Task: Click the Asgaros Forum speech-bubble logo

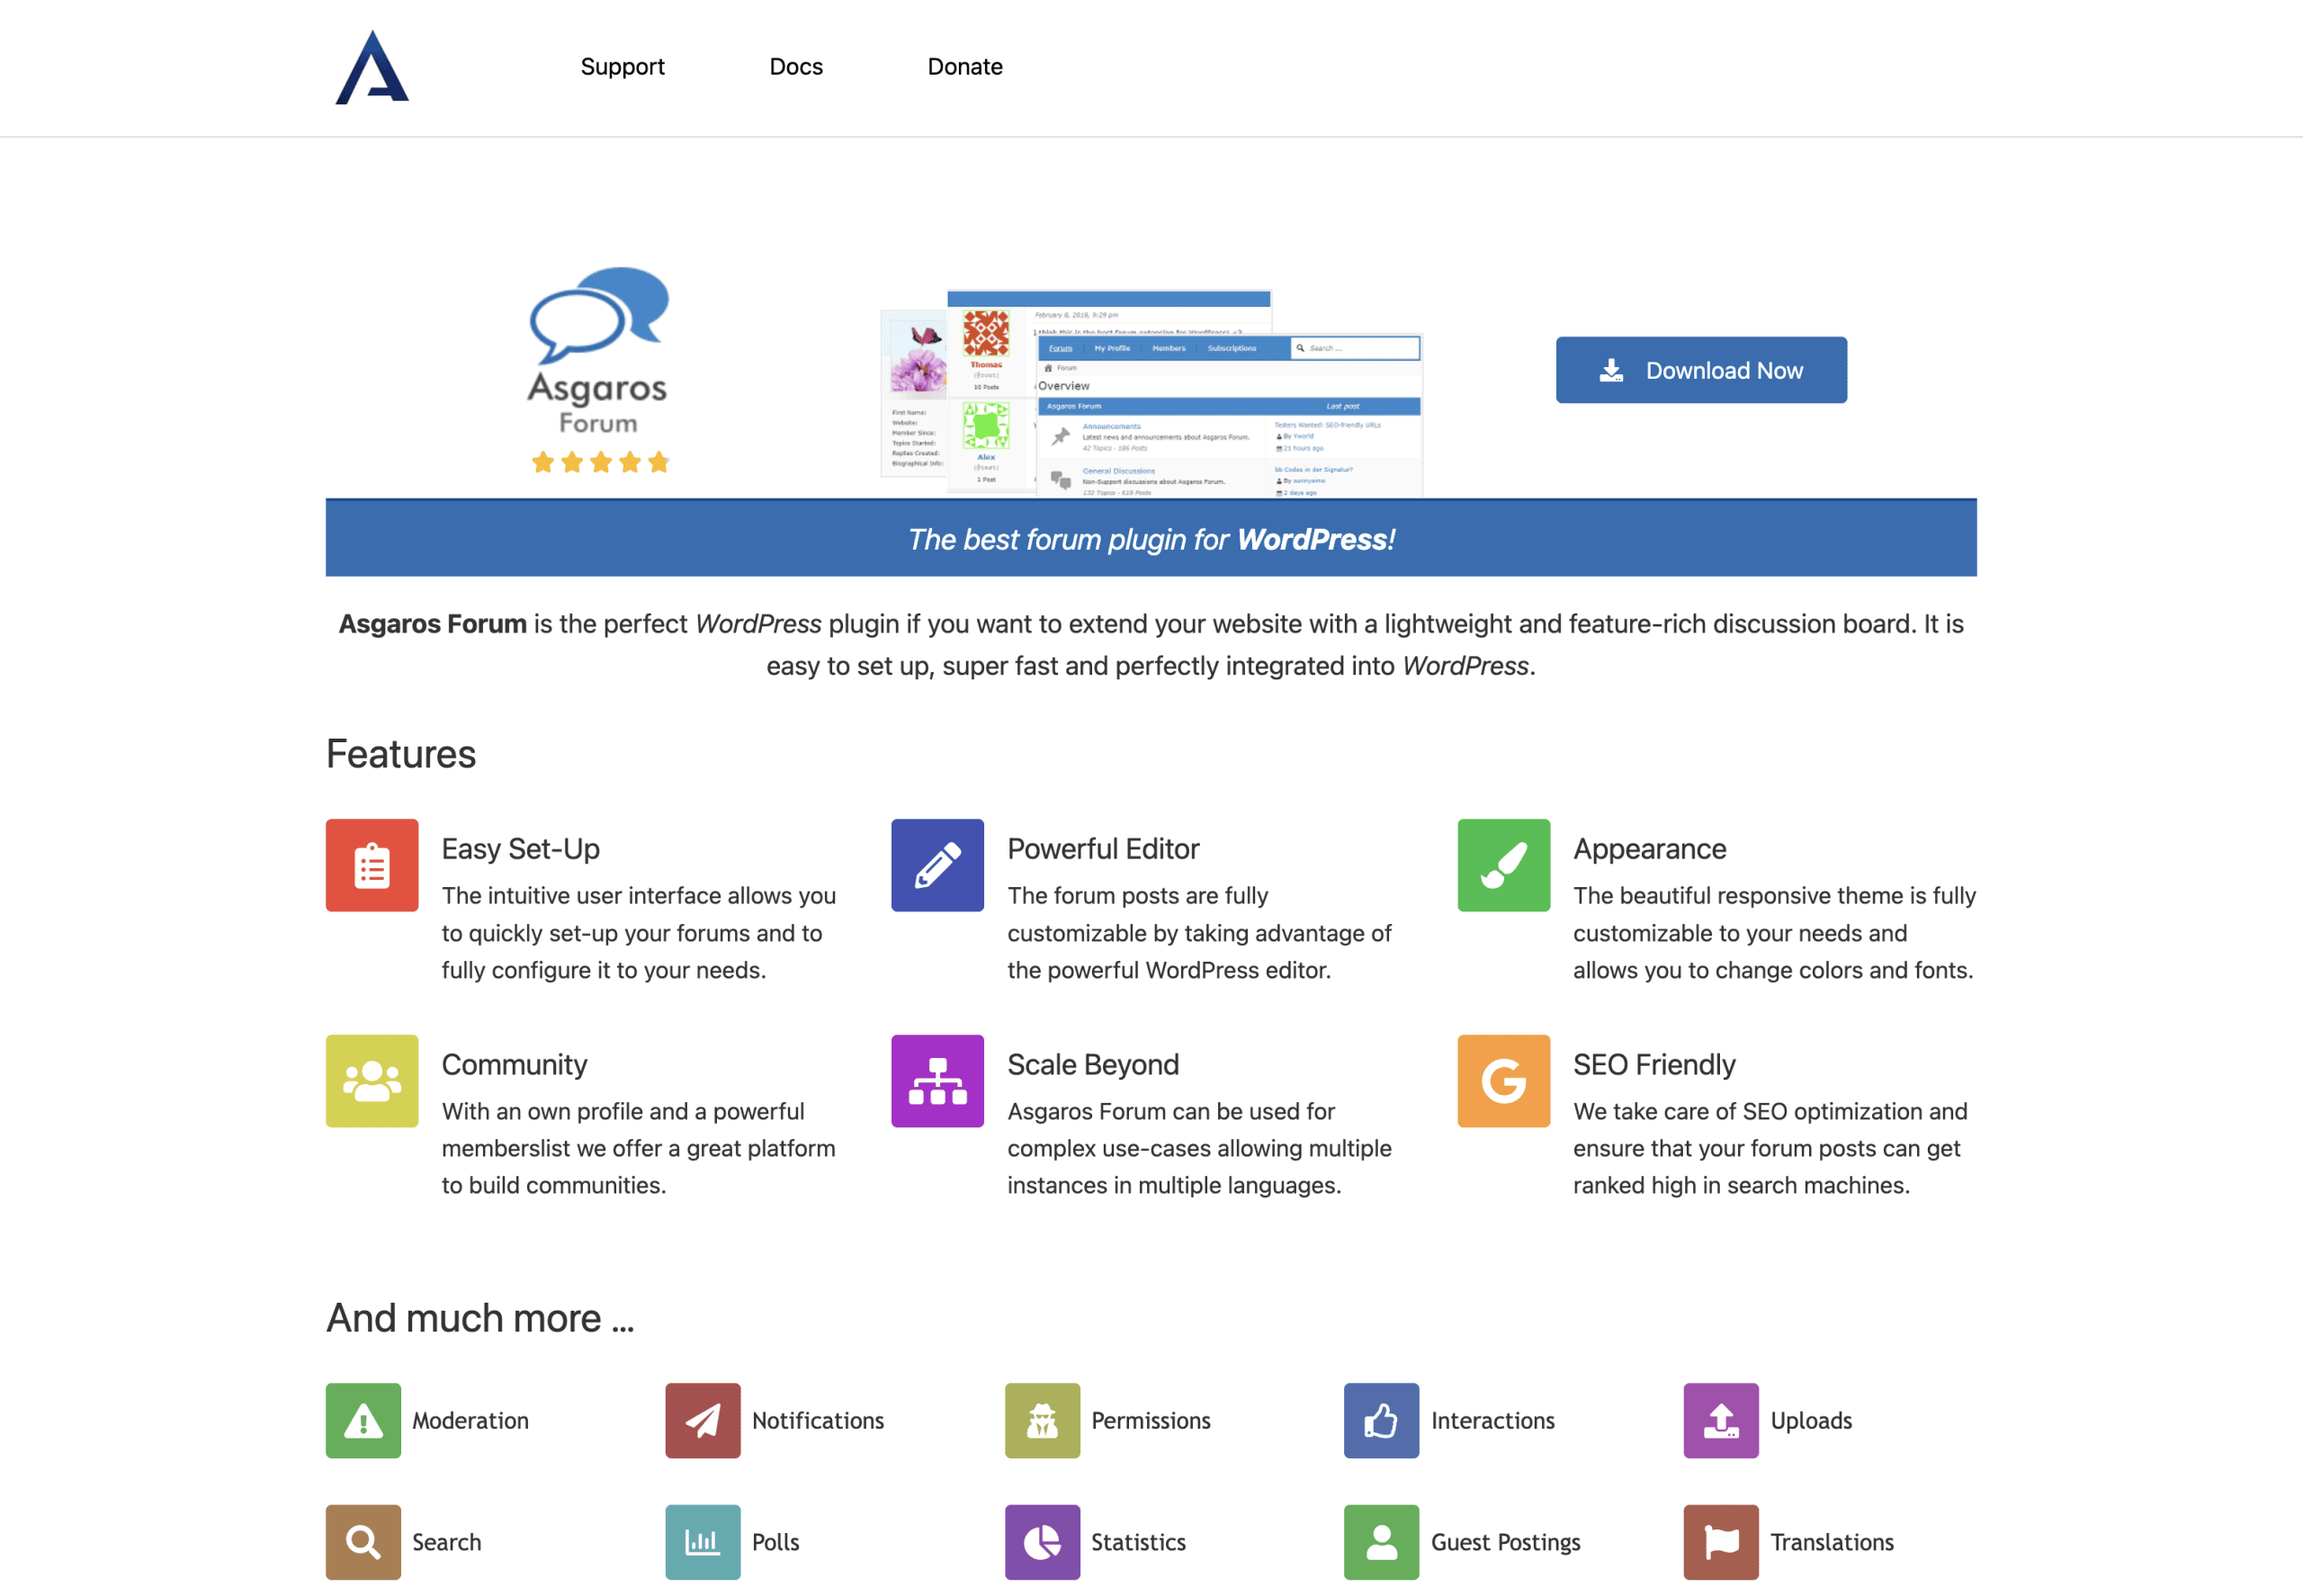Action: tap(598, 350)
